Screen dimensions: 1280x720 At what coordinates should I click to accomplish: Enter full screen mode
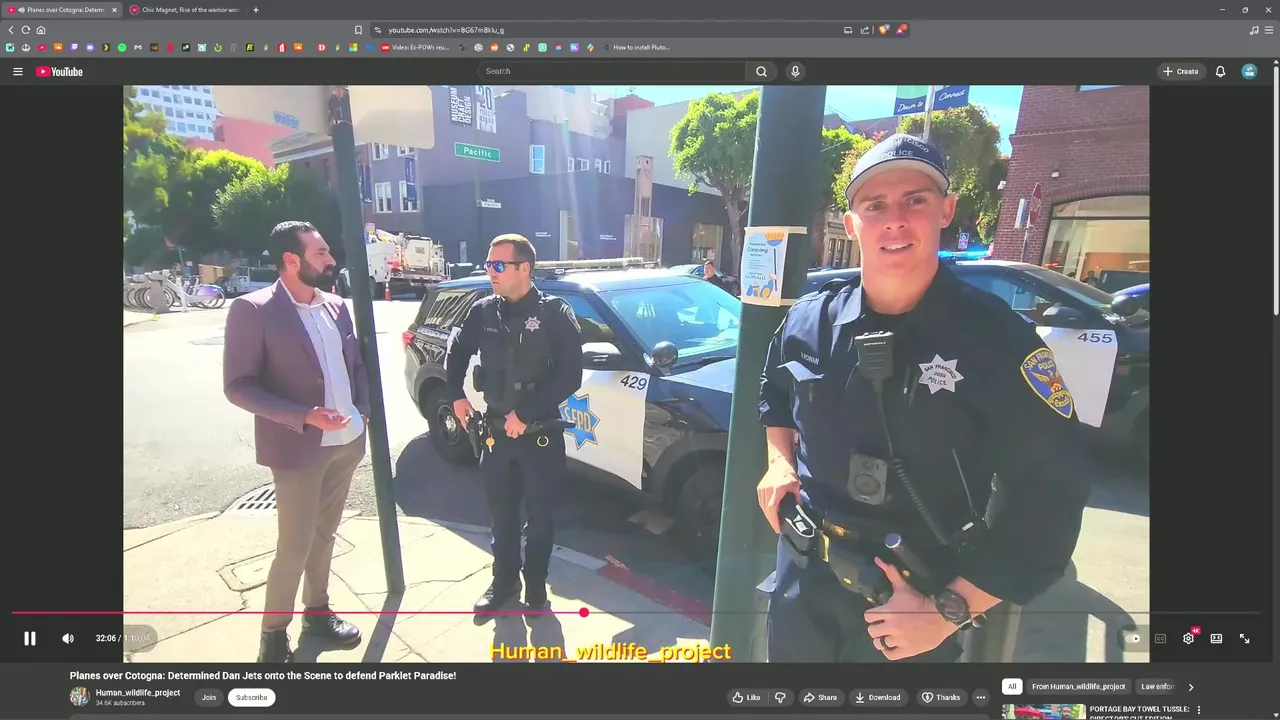tap(1245, 638)
